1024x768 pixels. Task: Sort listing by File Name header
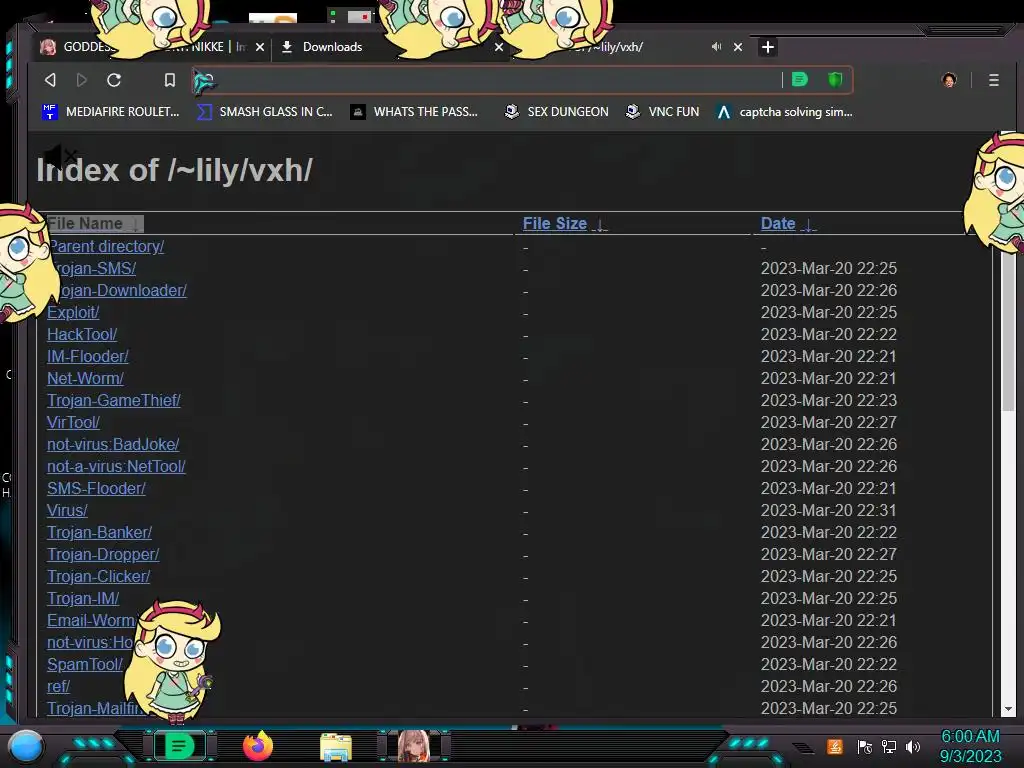[x=95, y=223]
